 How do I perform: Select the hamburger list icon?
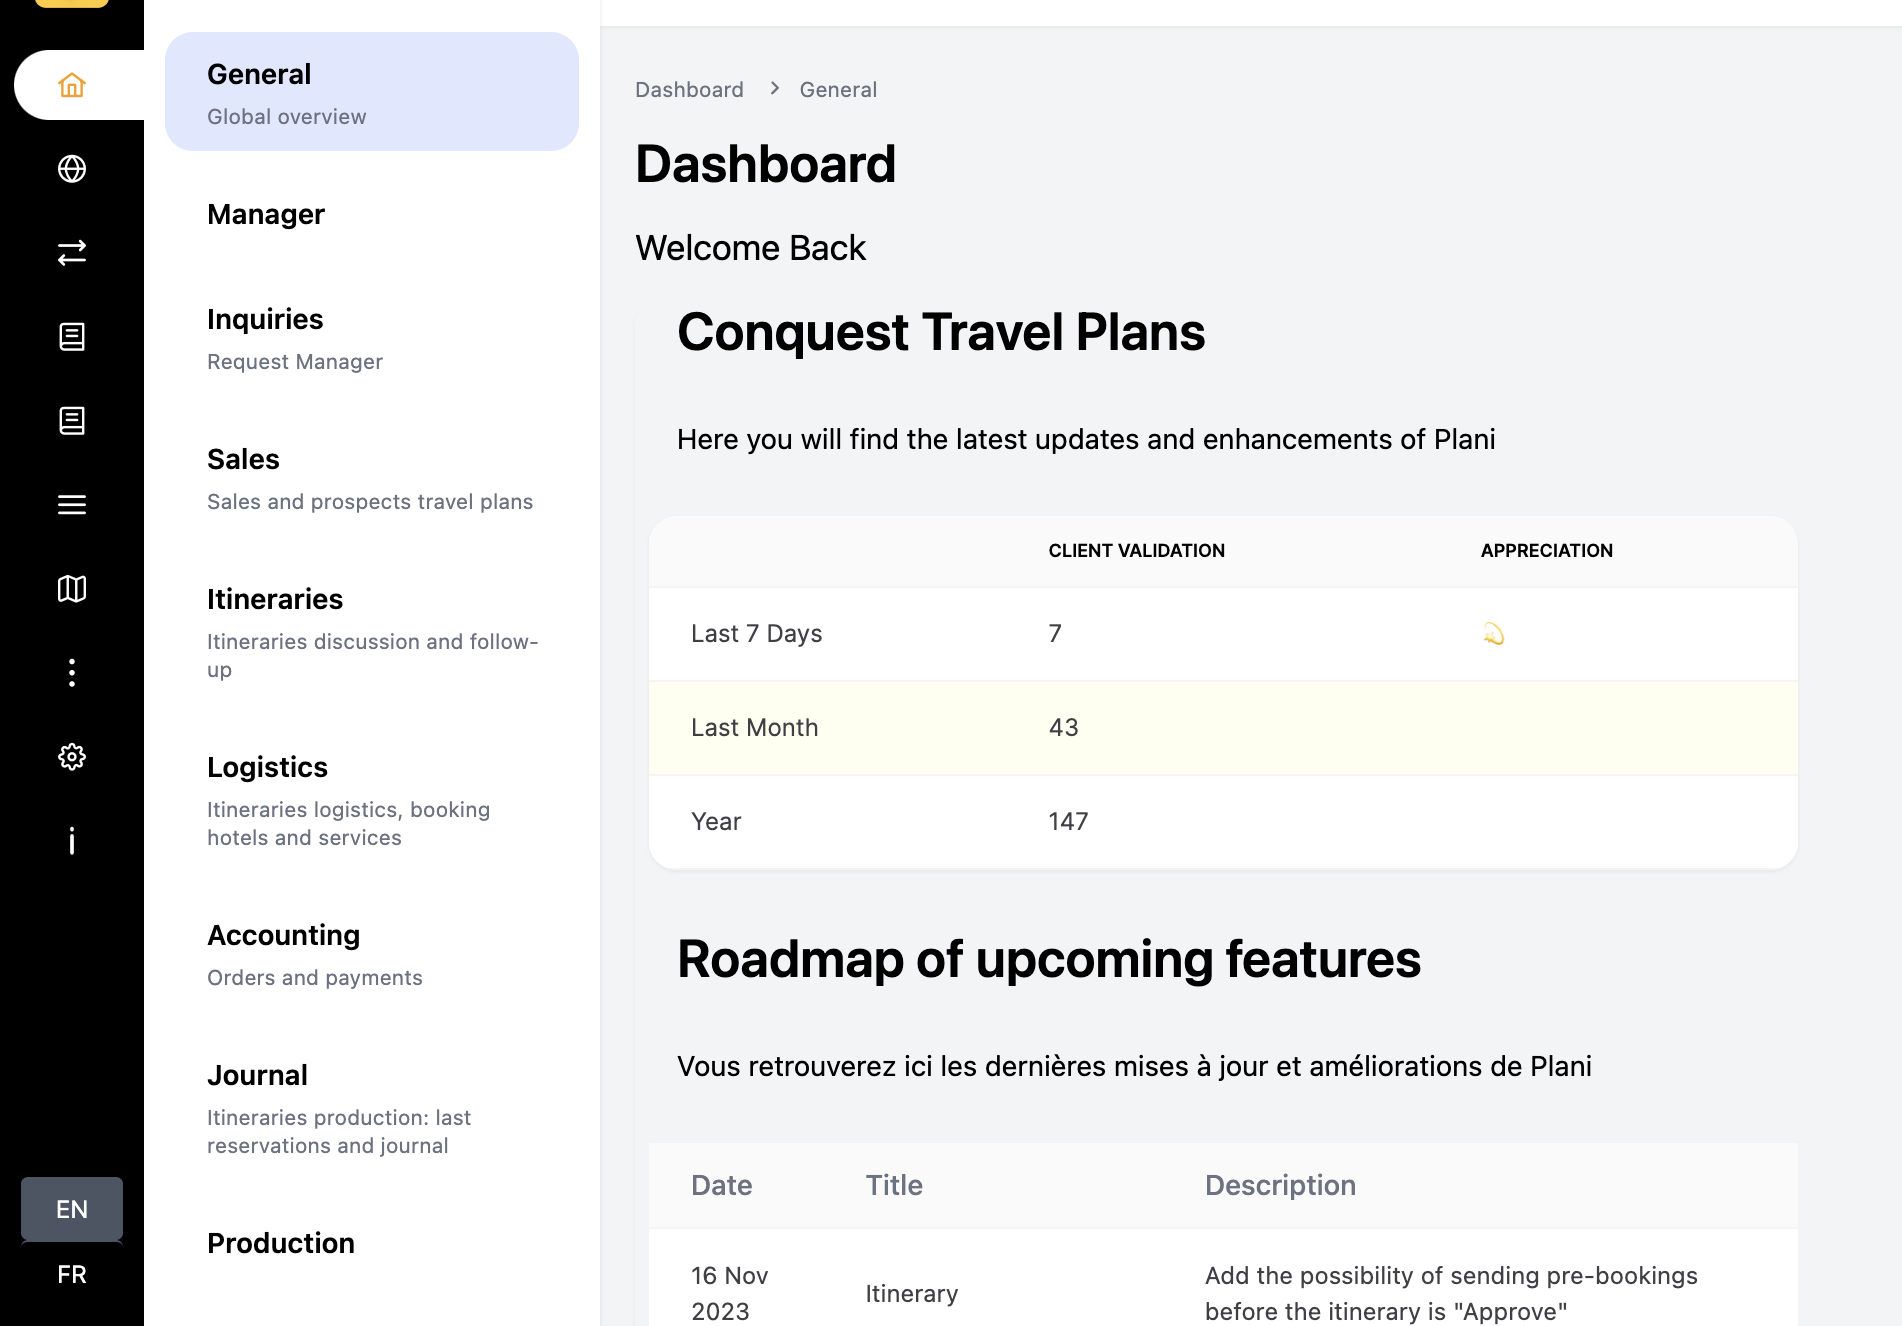tap(71, 505)
